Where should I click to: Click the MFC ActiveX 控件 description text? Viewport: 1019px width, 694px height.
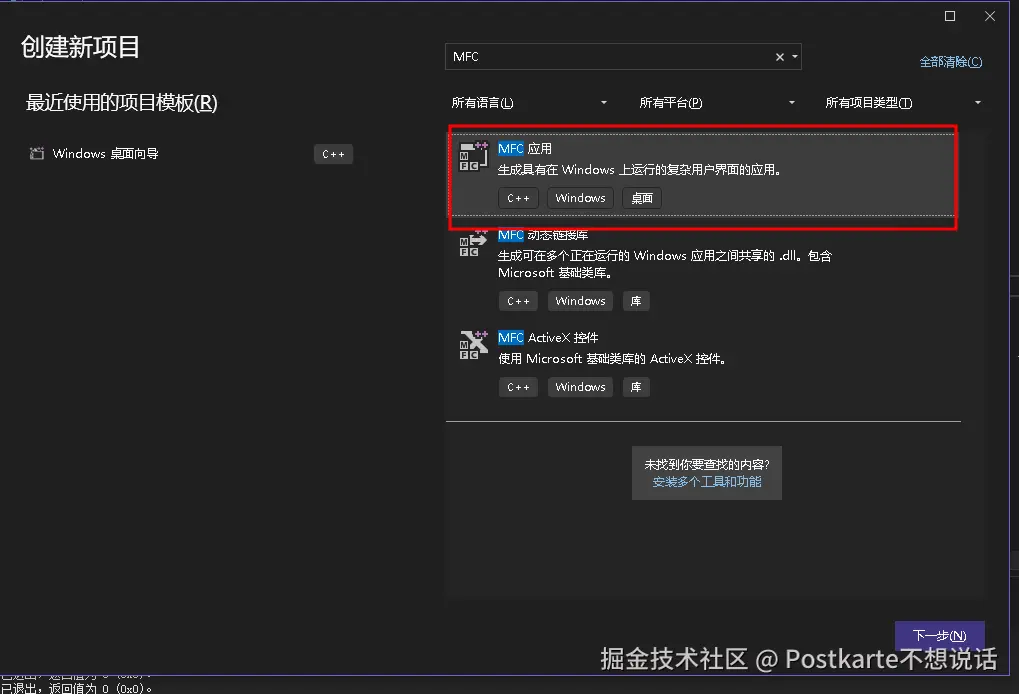(x=612, y=359)
